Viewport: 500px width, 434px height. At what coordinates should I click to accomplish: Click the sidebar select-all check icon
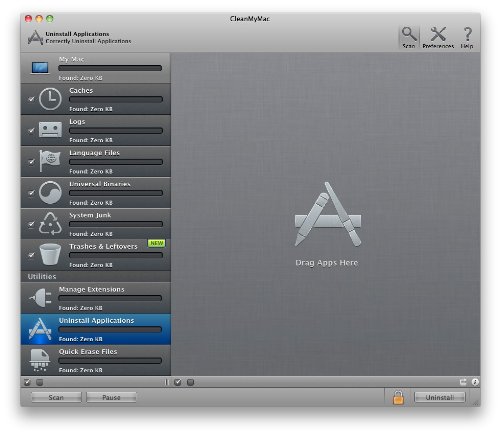tap(27, 382)
